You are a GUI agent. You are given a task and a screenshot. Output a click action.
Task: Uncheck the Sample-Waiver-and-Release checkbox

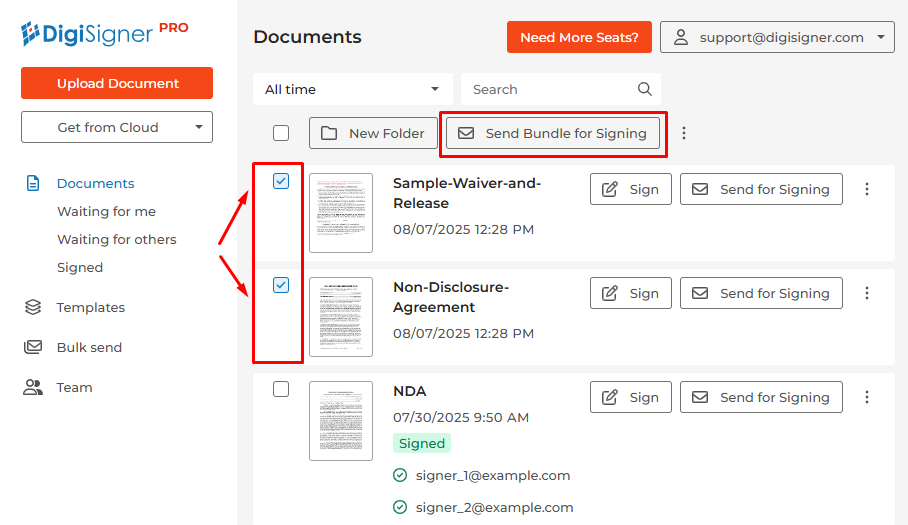[281, 181]
